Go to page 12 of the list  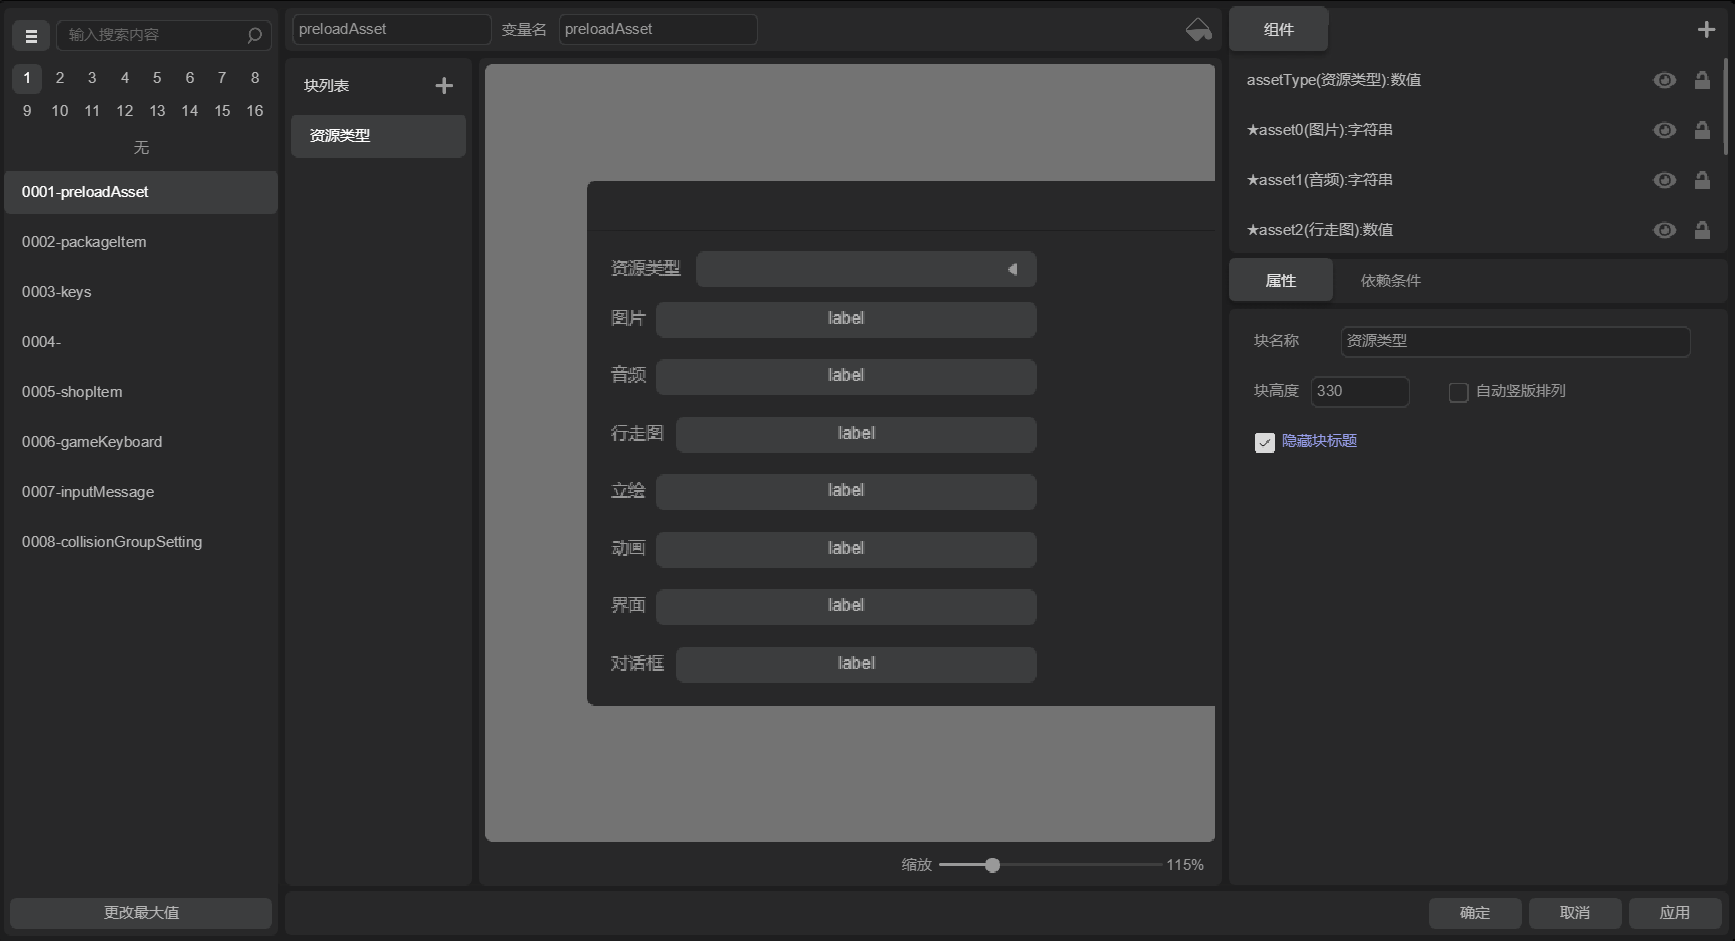point(125,111)
